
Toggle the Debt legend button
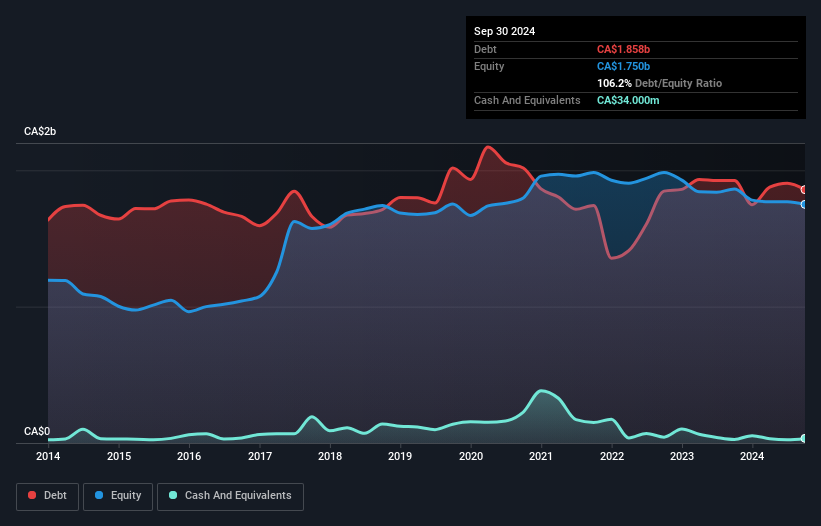pos(47,496)
